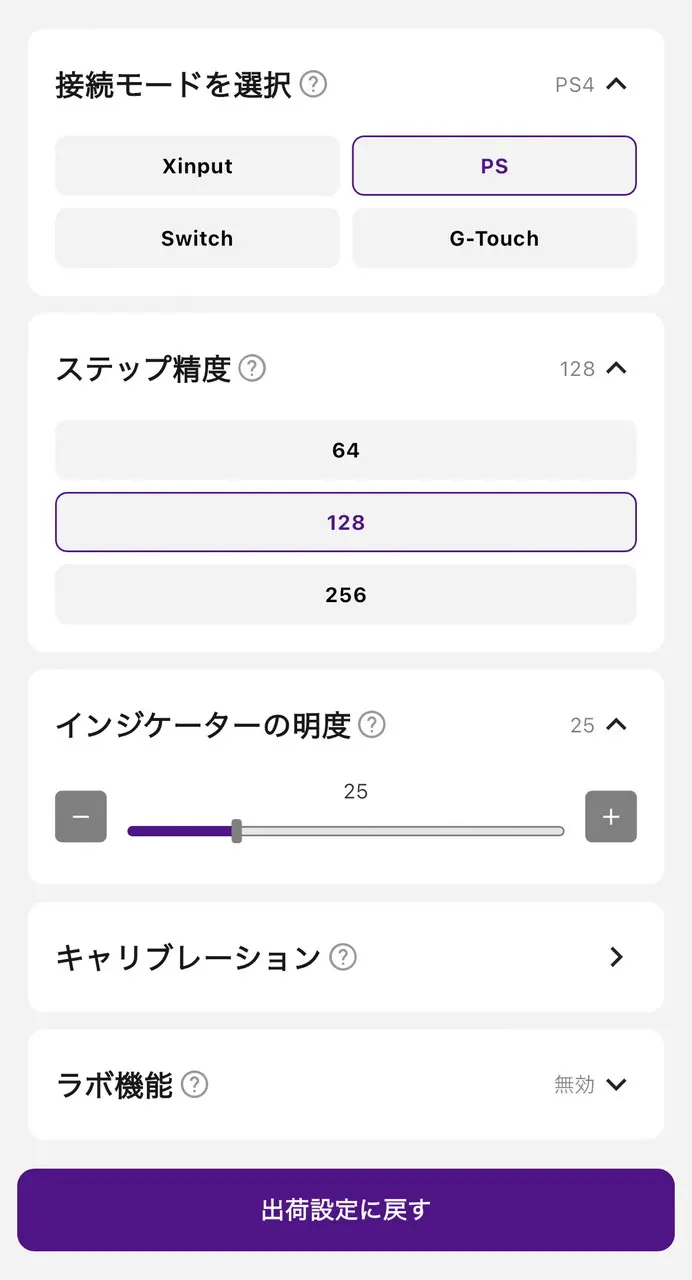Collapse the ステップ精度 section

(617, 368)
